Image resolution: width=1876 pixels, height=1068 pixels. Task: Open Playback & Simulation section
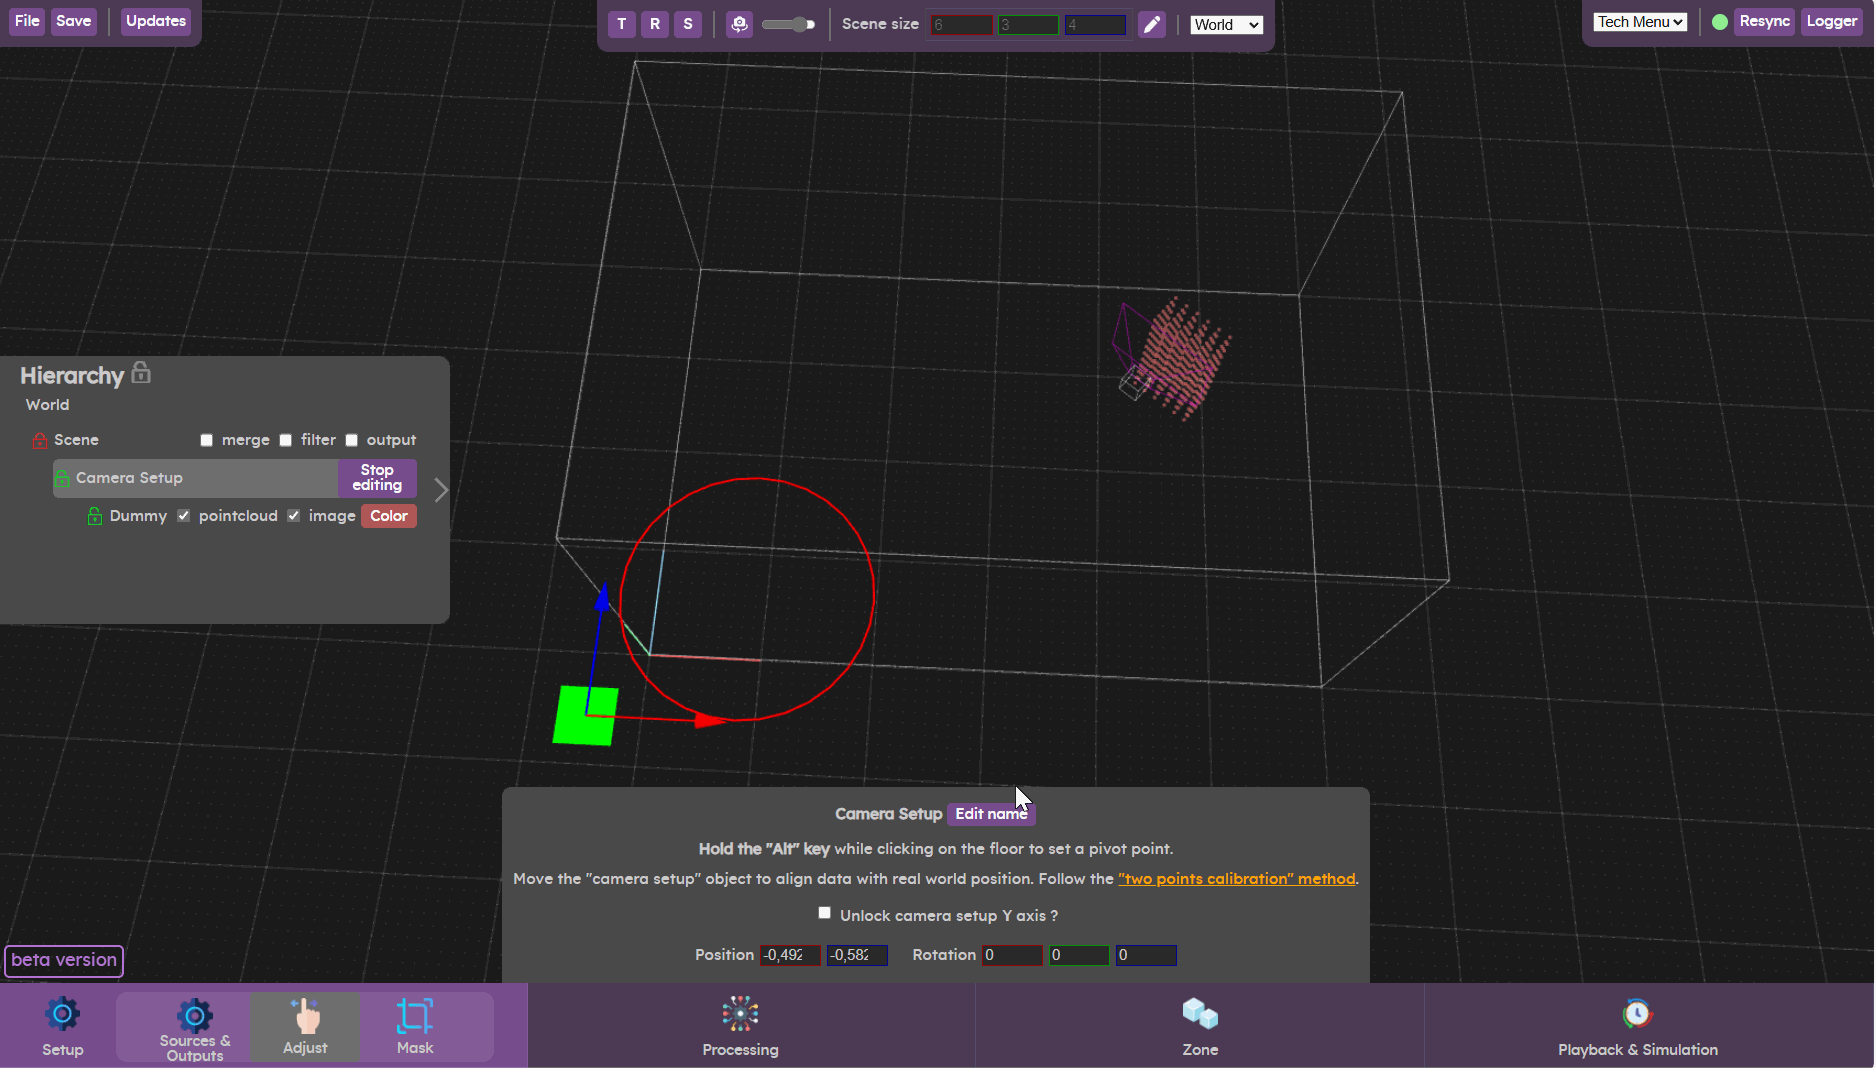[1638, 1026]
